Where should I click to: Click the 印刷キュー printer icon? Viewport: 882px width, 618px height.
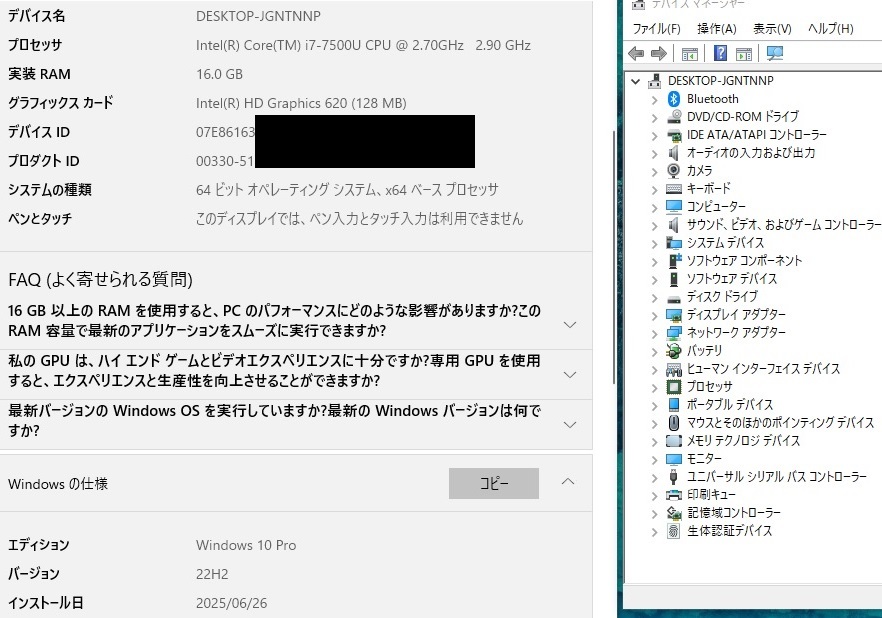[x=674, y=495]
